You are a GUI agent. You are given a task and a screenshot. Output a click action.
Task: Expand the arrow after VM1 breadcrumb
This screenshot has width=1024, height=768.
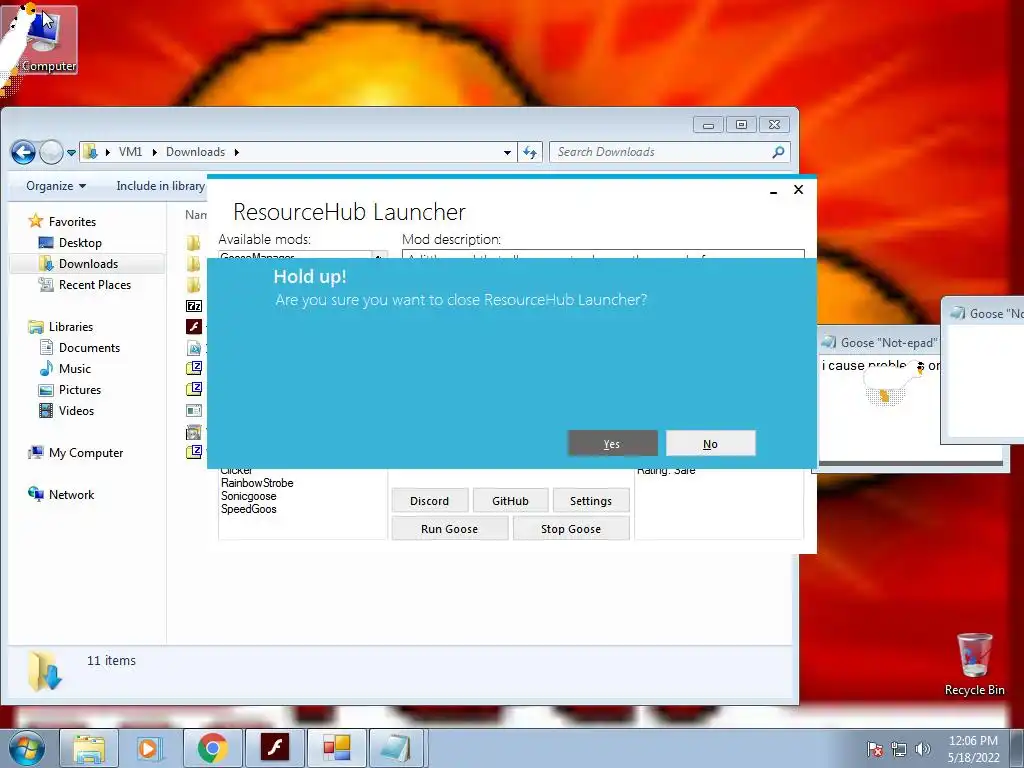(x=155, y=152)
